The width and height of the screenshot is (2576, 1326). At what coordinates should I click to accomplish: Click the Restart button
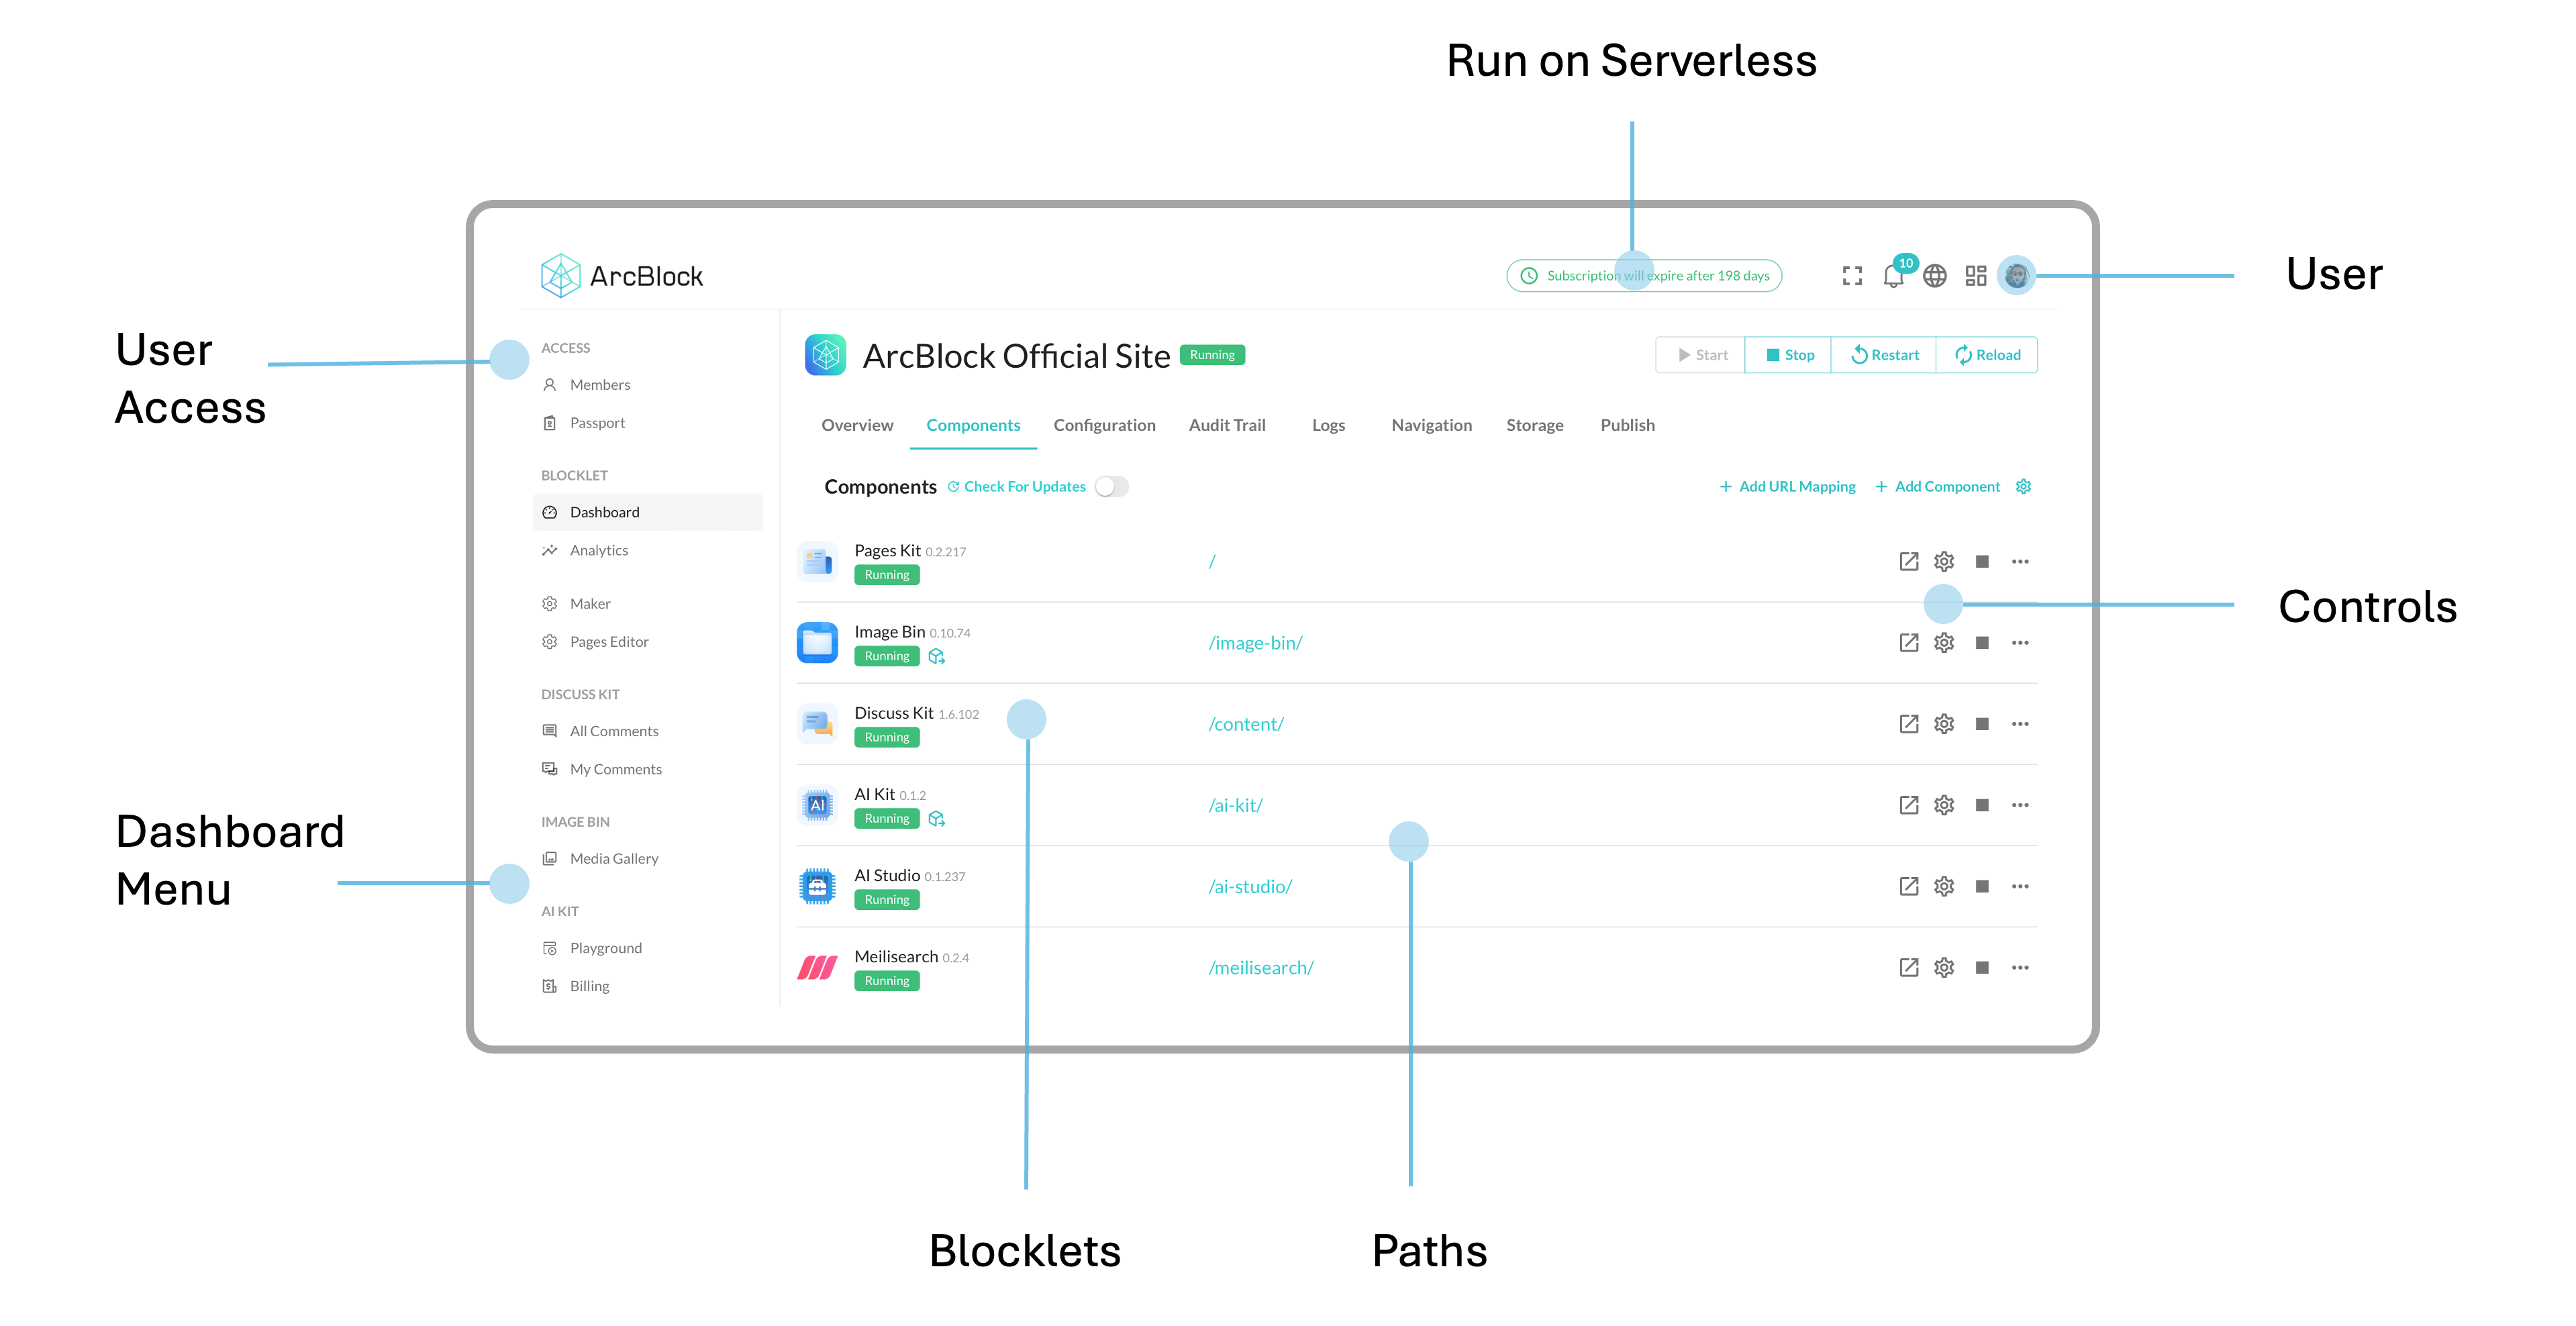click(1884, 355)
